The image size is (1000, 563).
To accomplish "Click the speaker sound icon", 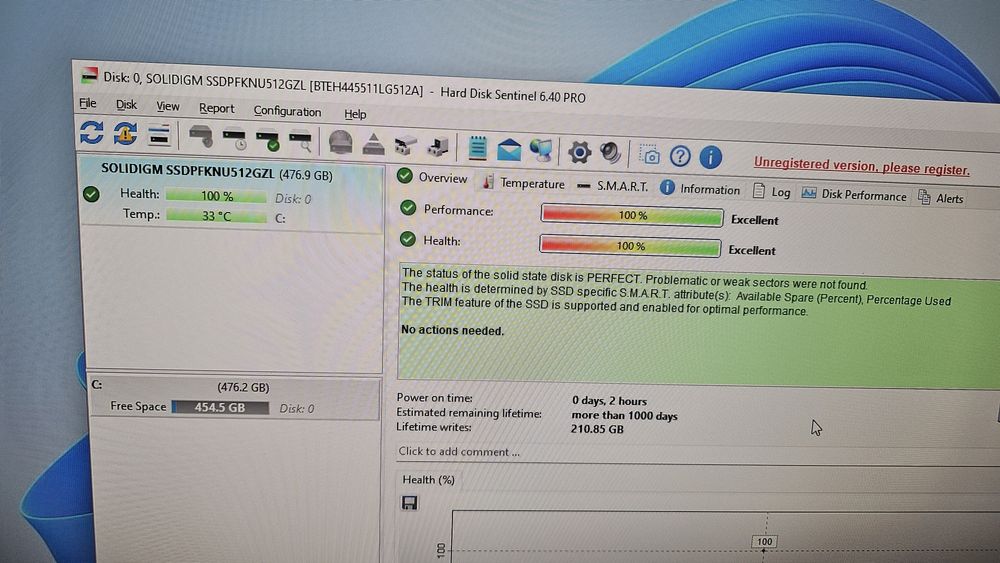I will tap(610, 153).
